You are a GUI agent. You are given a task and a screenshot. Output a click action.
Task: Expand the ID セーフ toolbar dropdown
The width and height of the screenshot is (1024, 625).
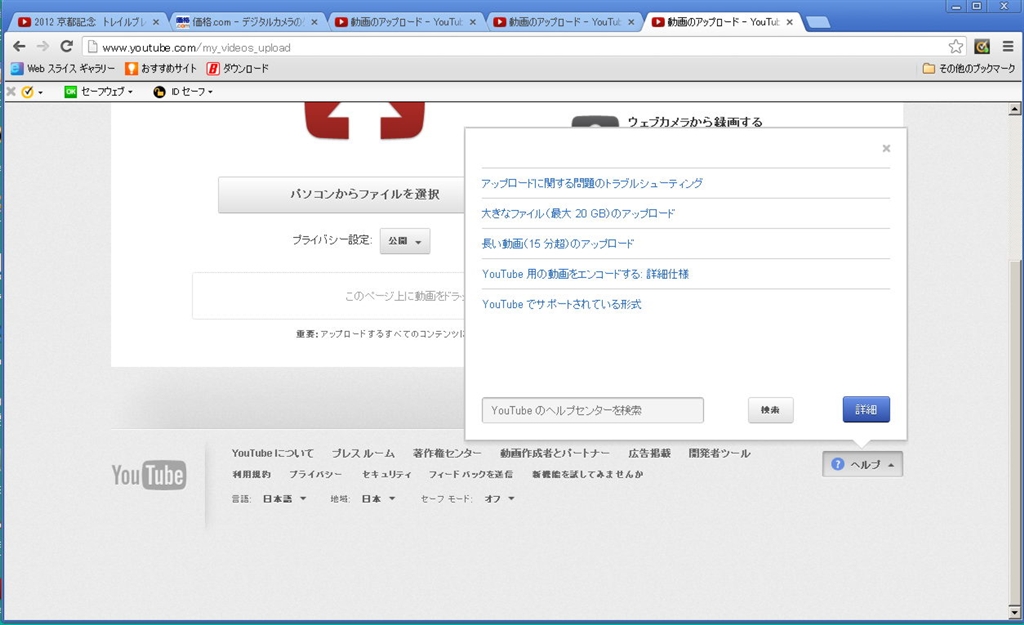click(210, 92)
